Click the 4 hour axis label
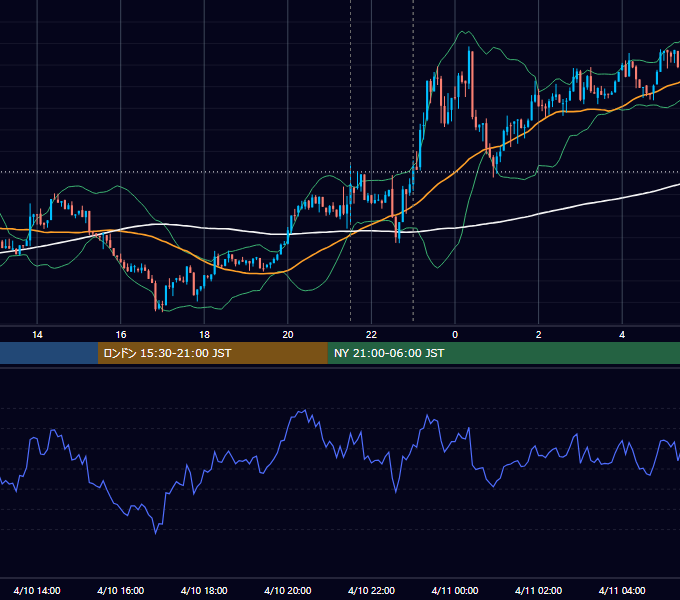The image size is (680, 600). pyautogui.click(x=622, y=335)
